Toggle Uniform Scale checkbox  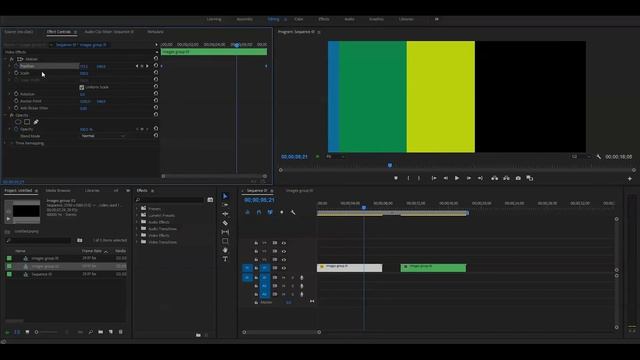[x=82, y=87]
